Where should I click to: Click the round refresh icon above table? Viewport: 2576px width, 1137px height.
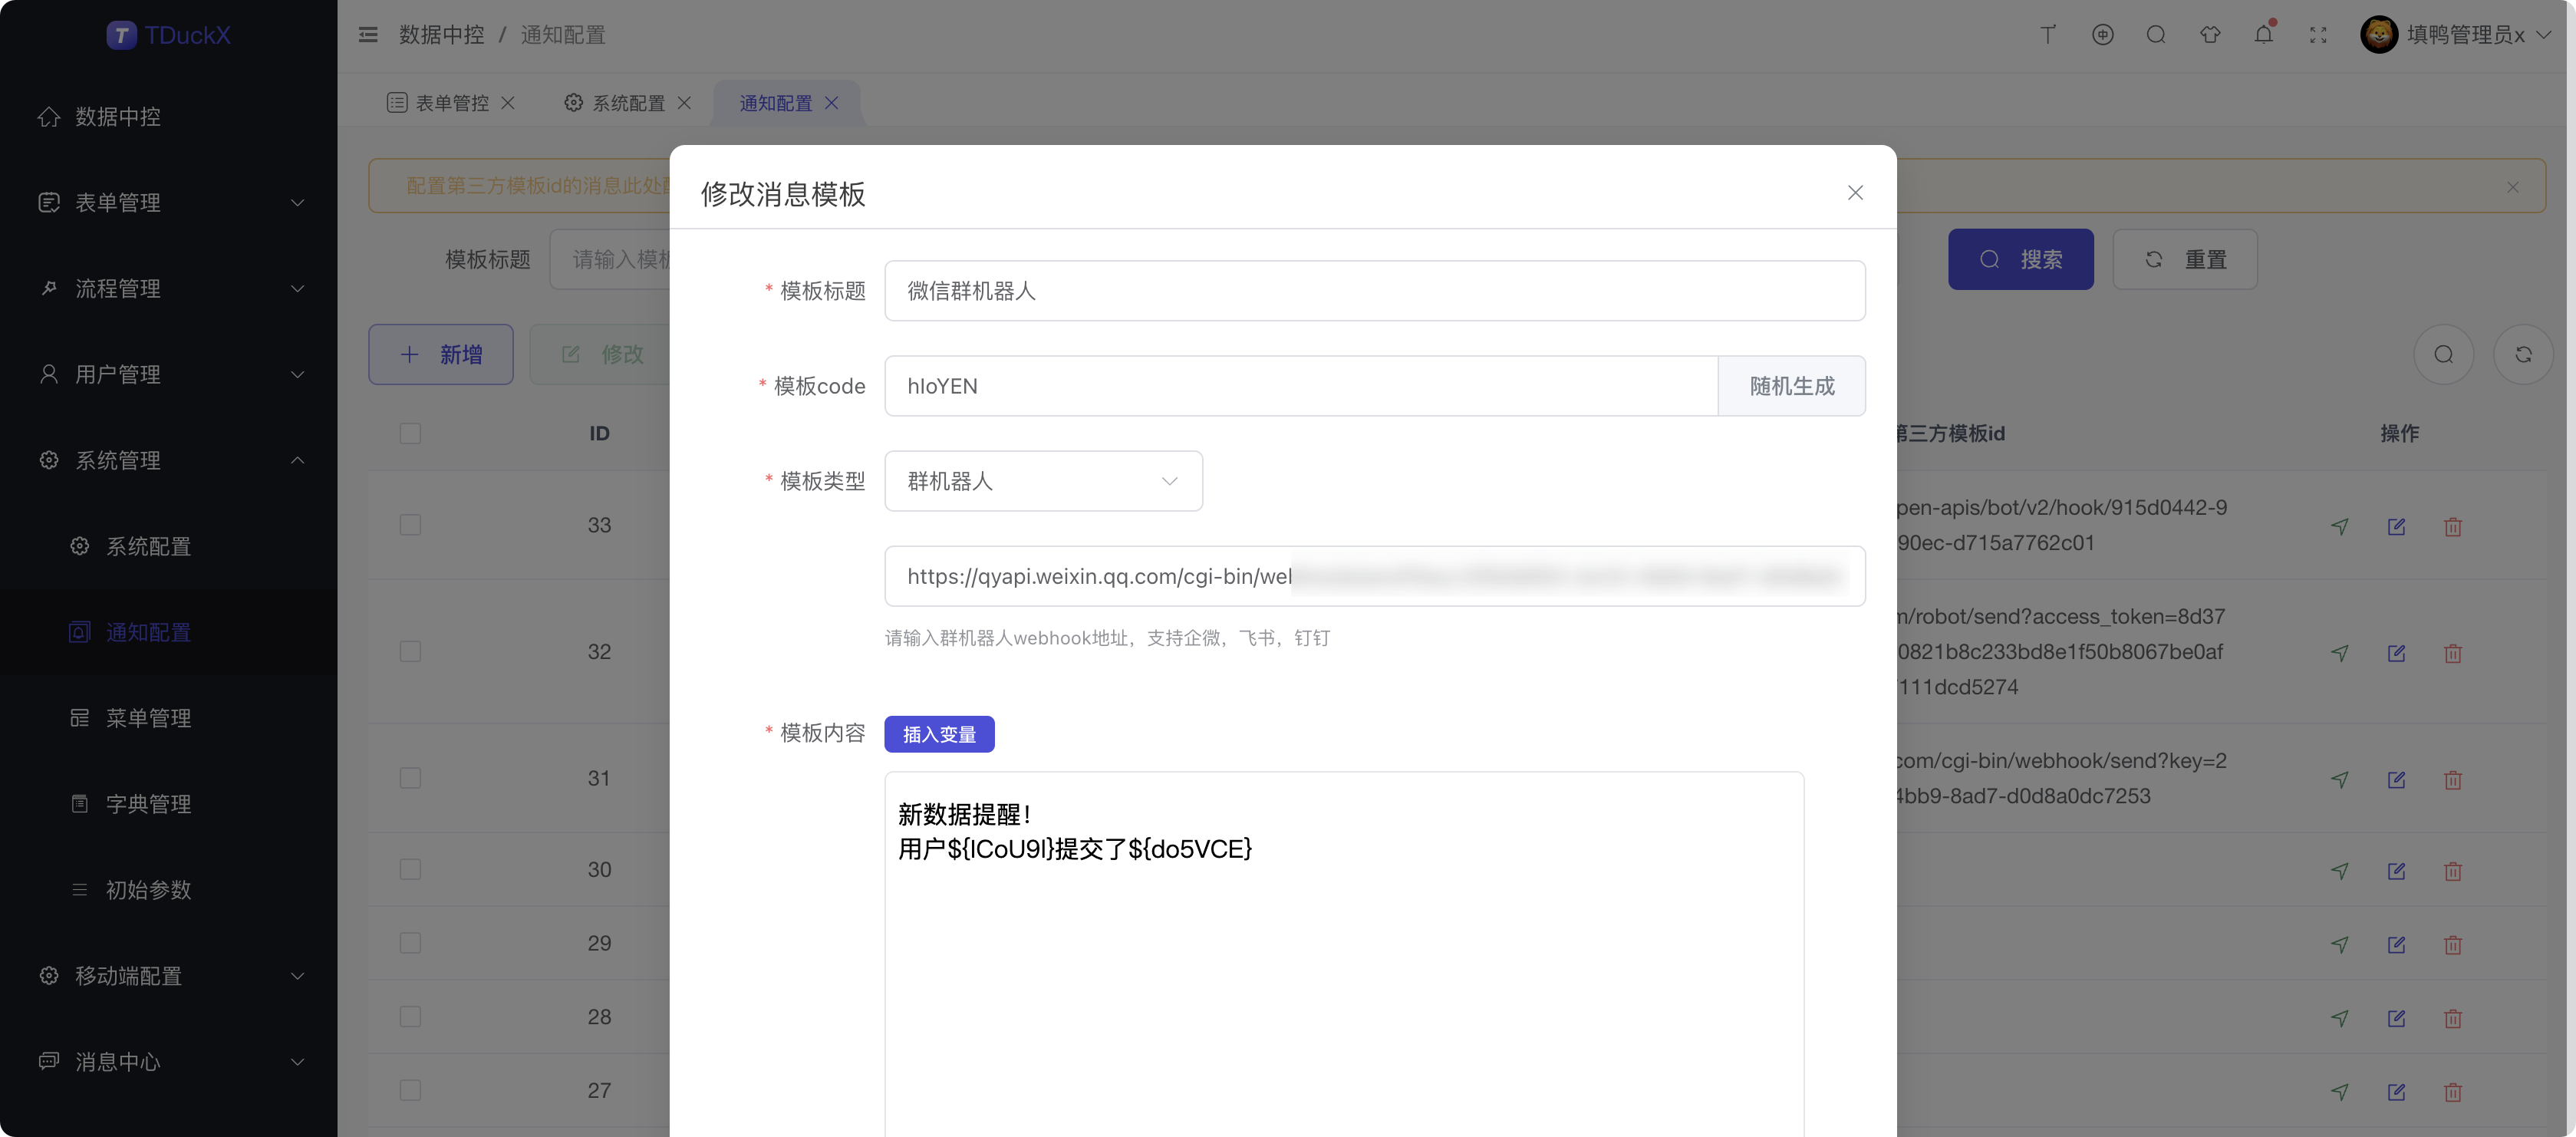[x=2522, y=354]
